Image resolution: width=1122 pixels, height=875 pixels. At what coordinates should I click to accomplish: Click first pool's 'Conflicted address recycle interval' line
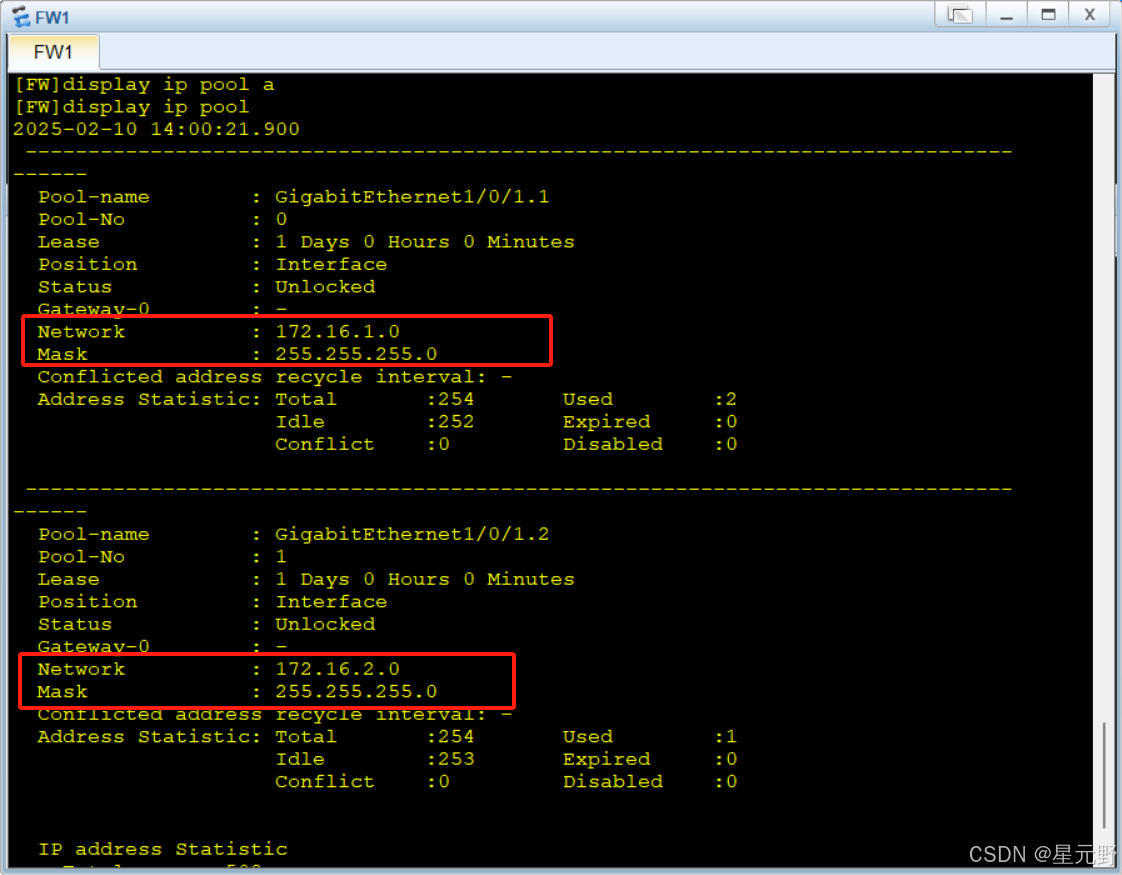275,377
